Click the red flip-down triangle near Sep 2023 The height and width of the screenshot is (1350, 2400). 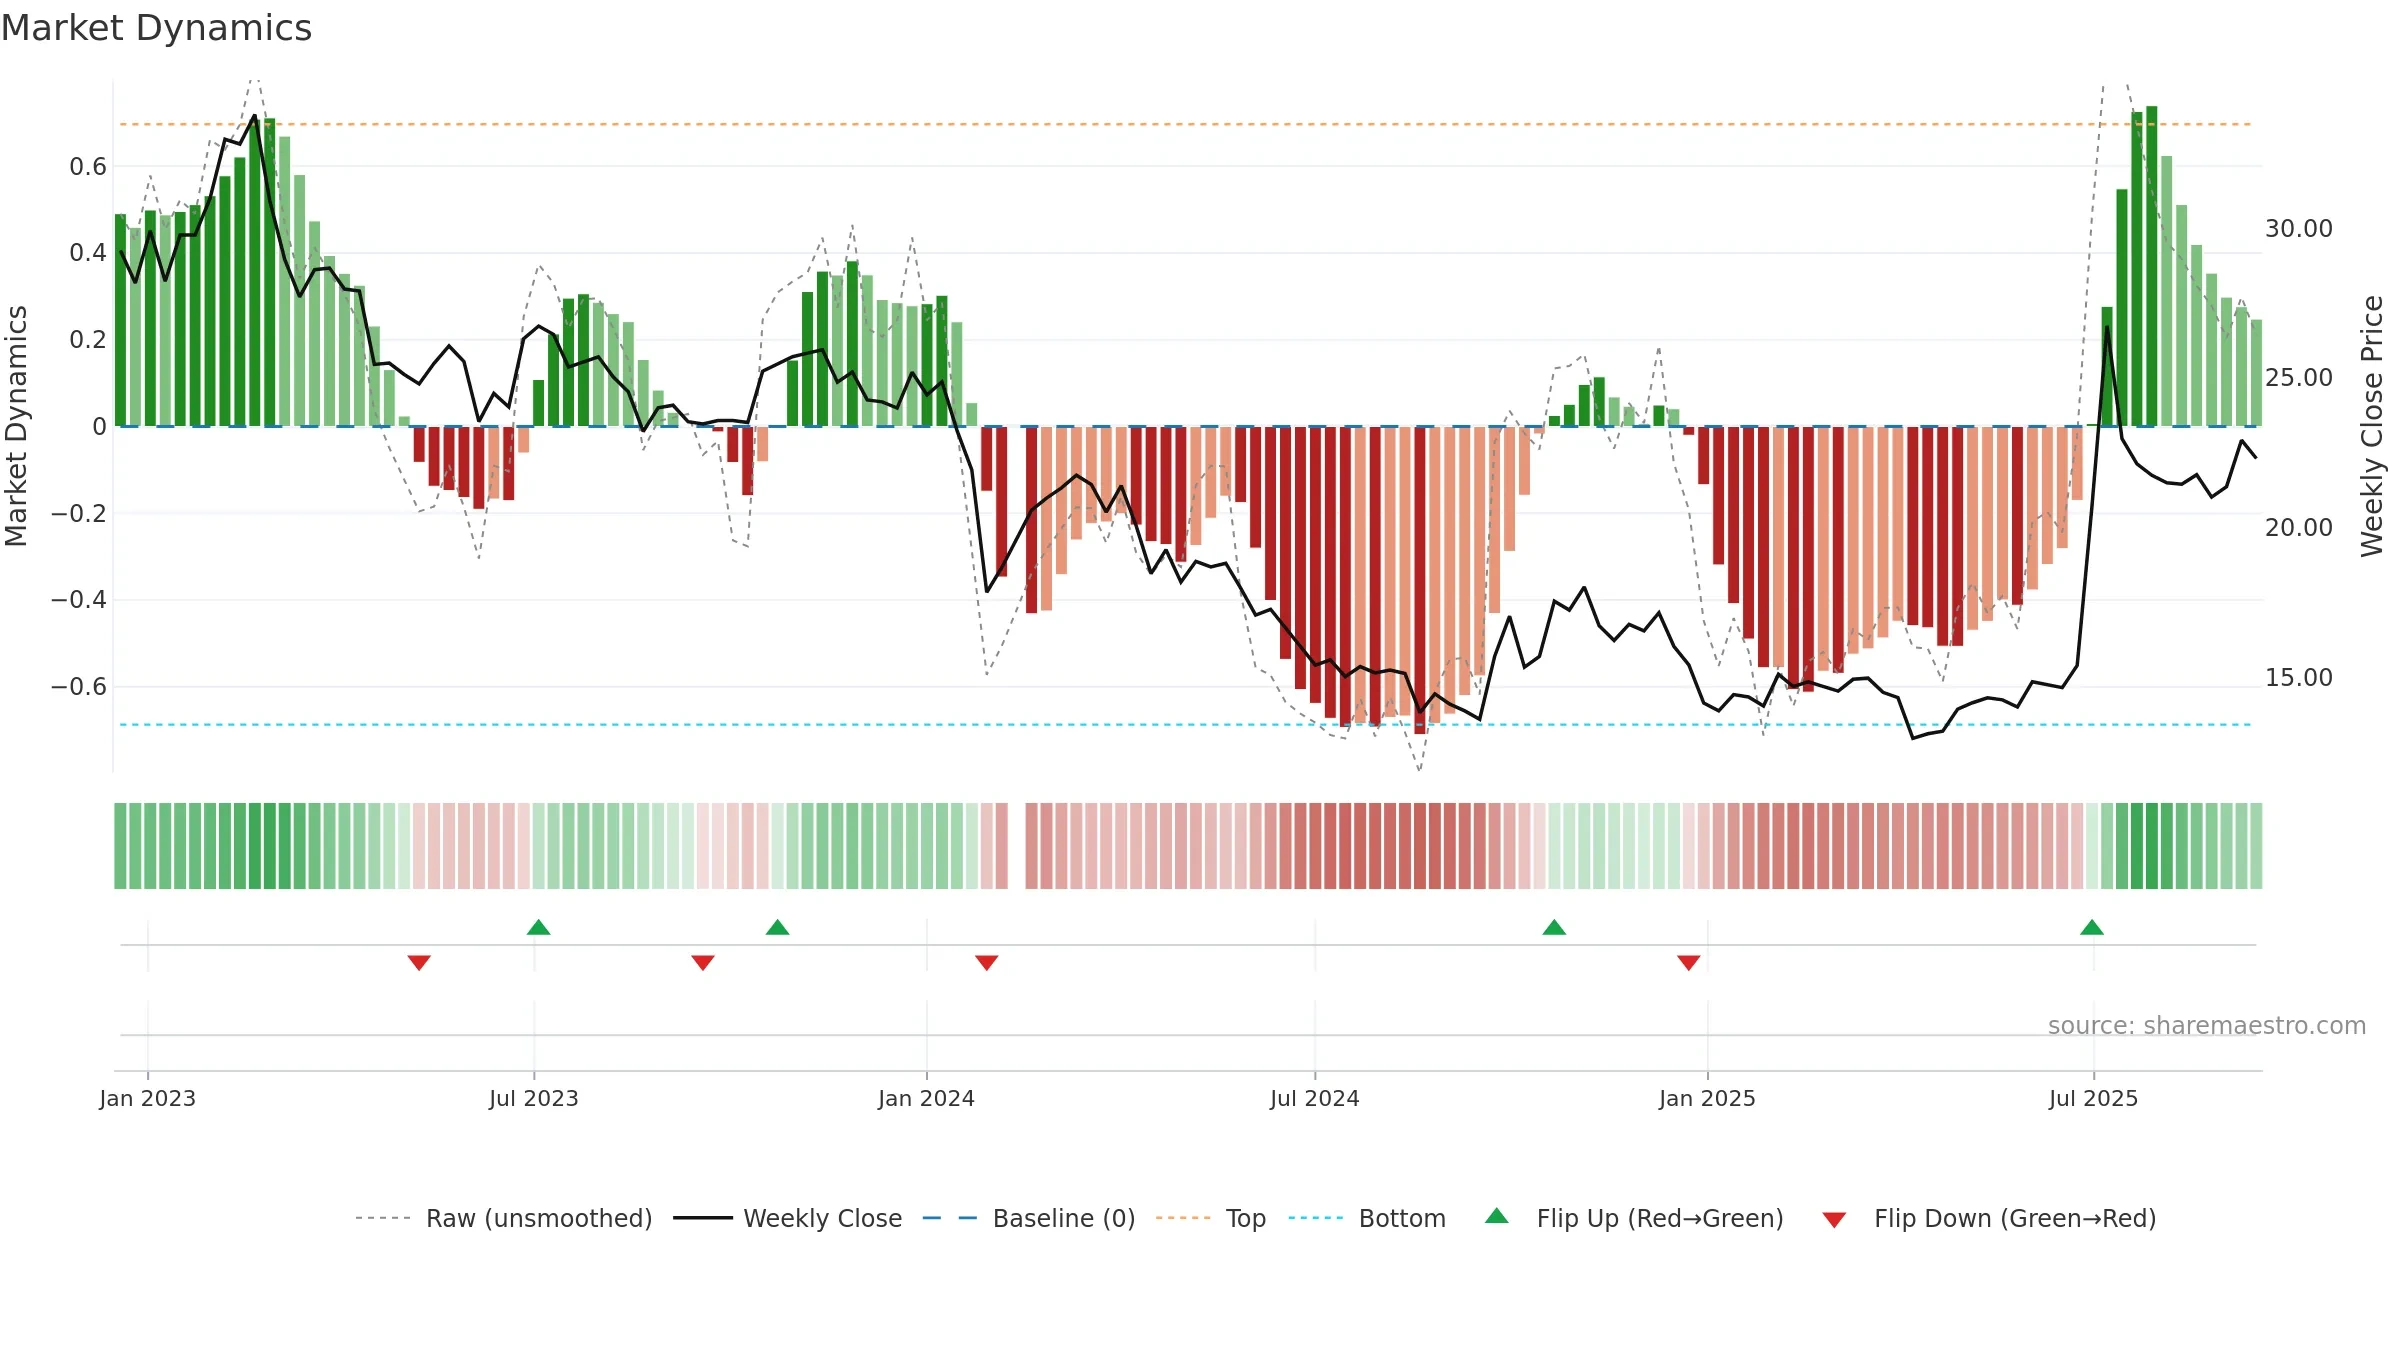click(x=703, y=962)
